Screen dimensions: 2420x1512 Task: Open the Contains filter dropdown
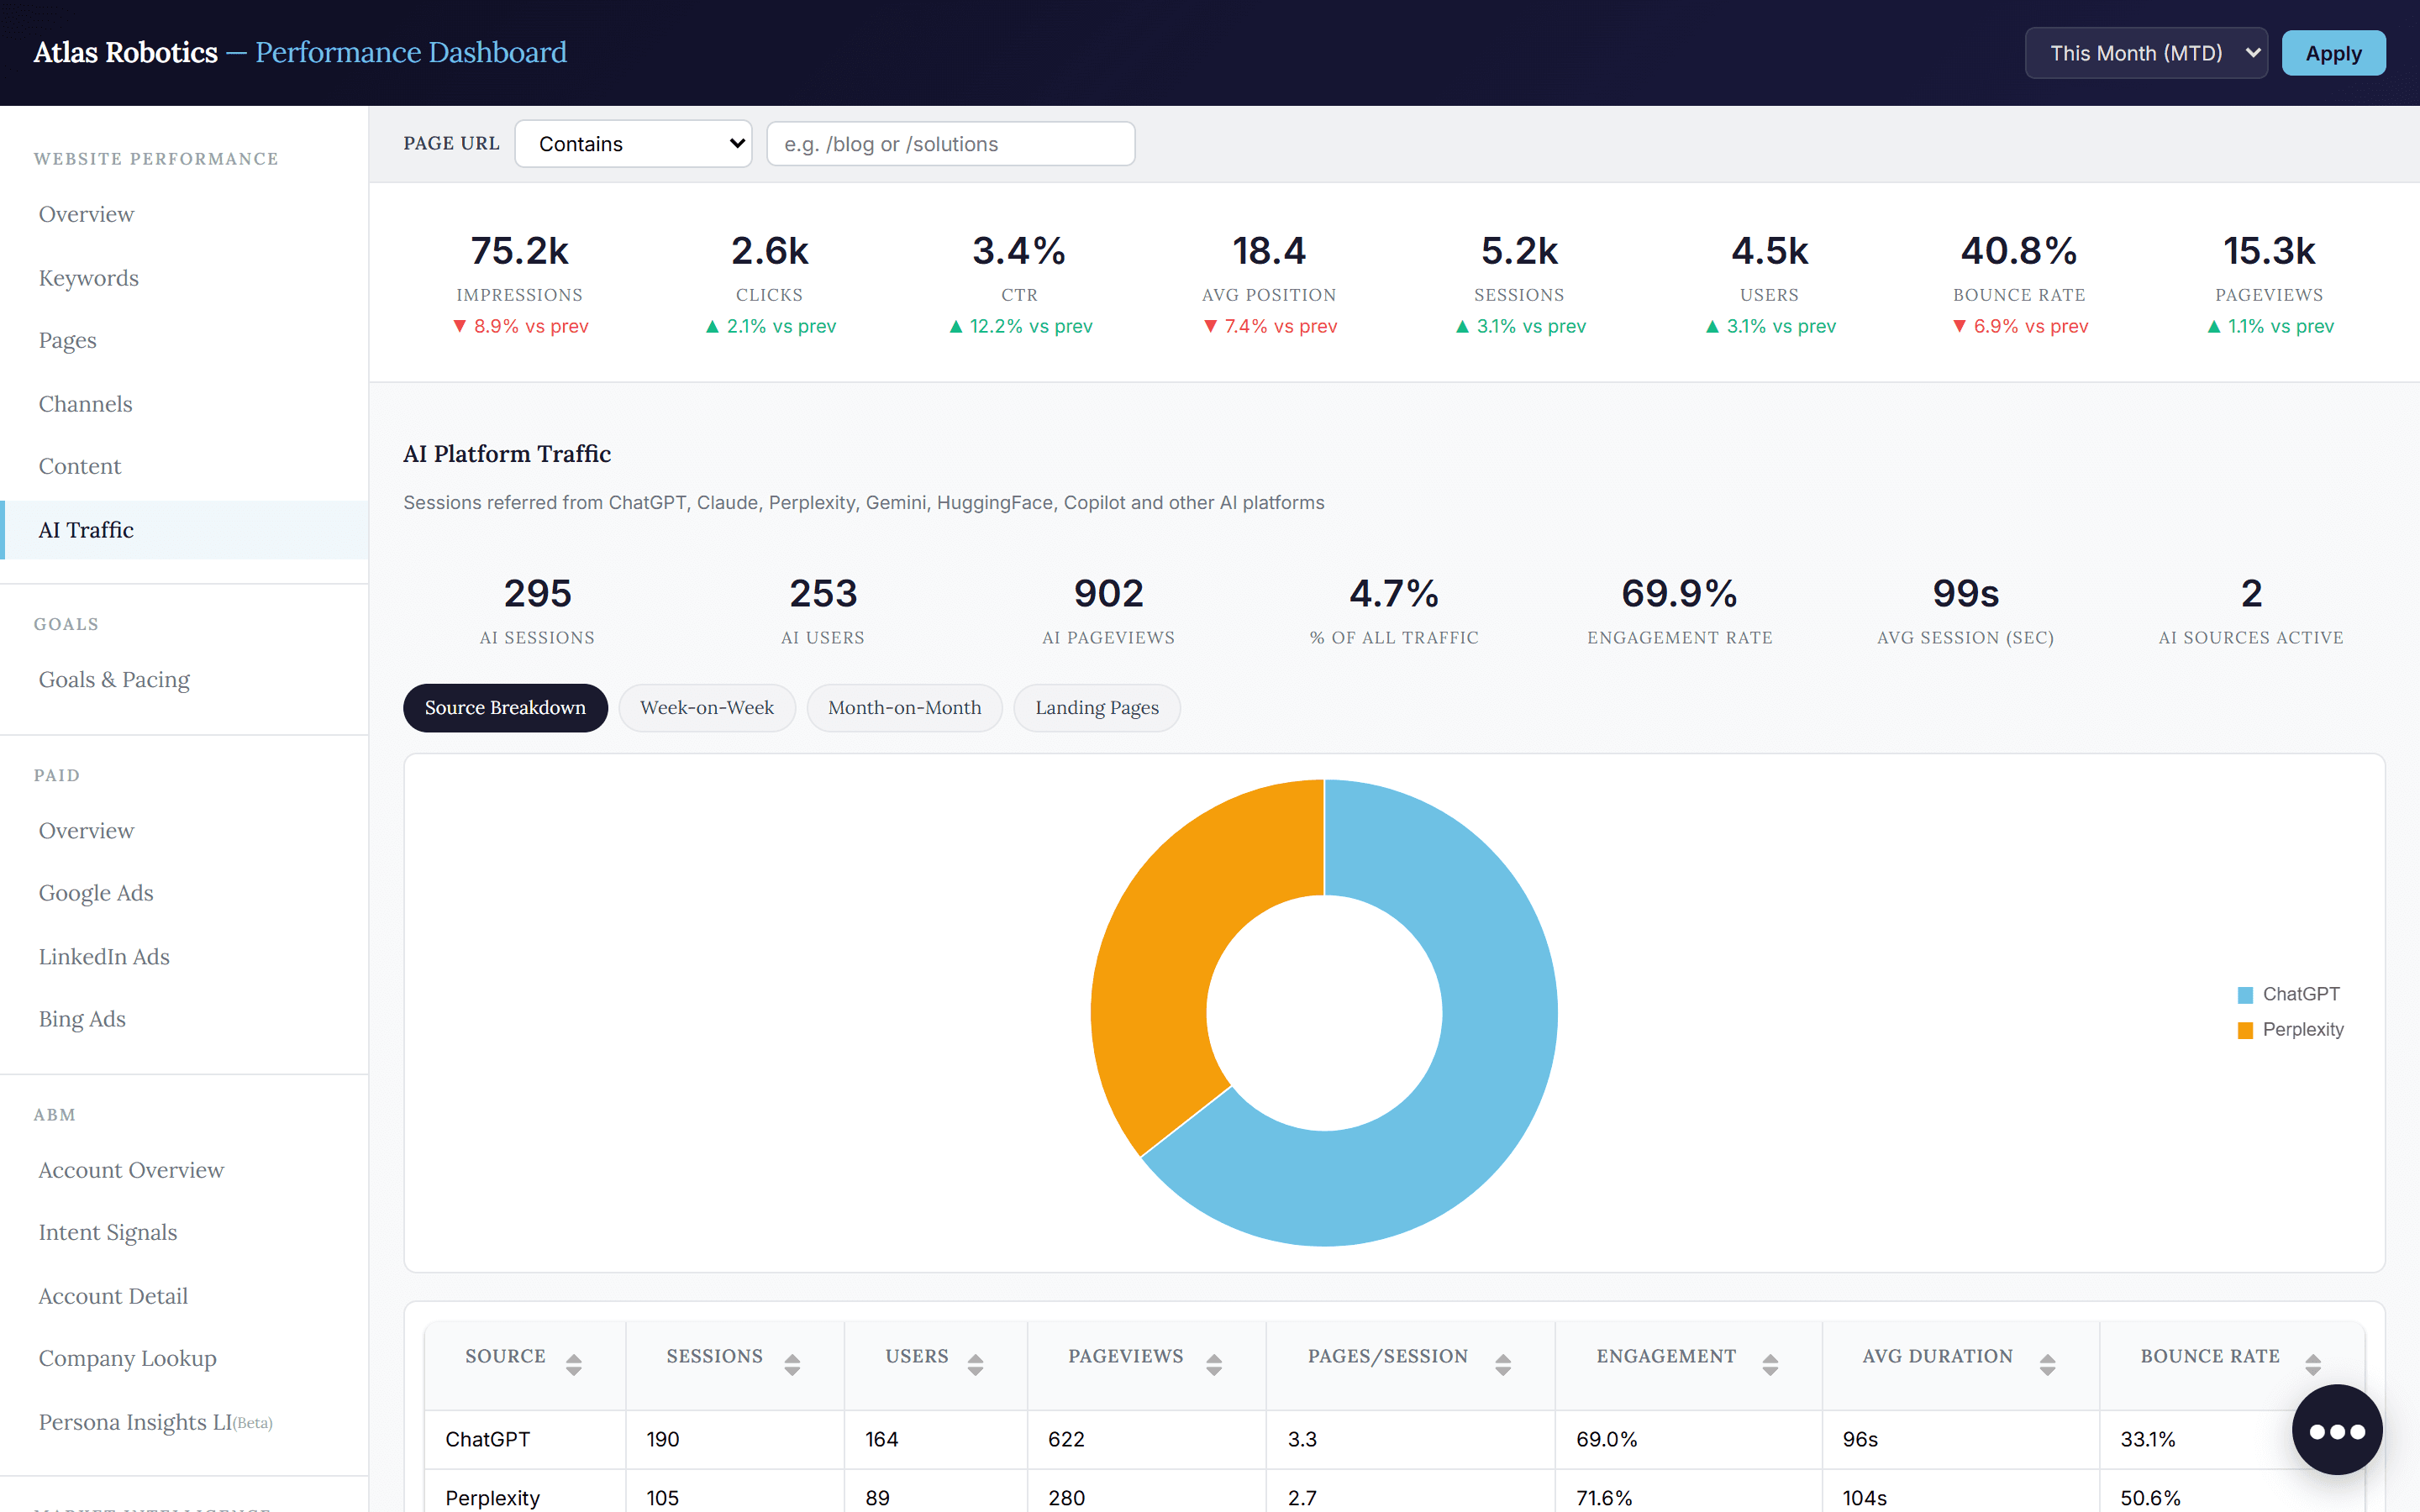[x=633, y=144]
